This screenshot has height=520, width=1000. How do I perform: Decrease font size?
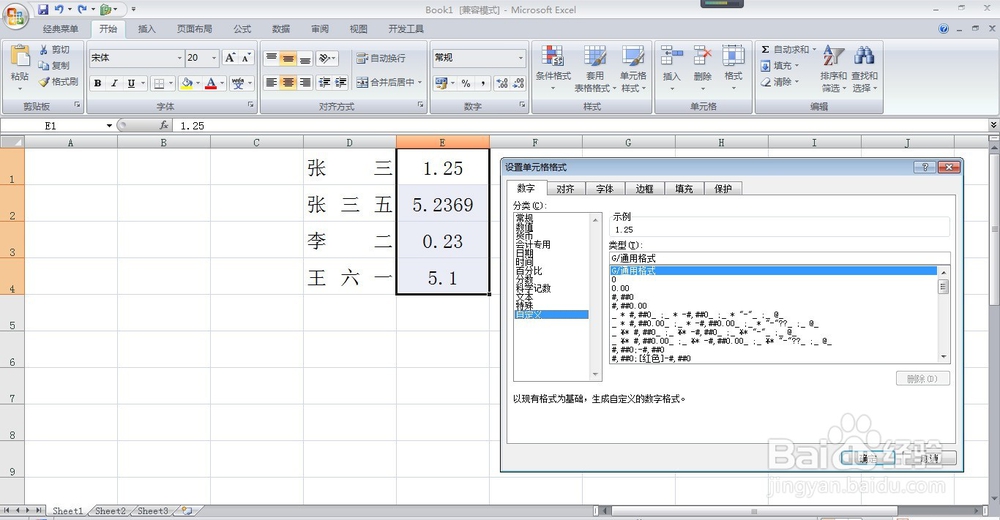click(x=246, y=58)
